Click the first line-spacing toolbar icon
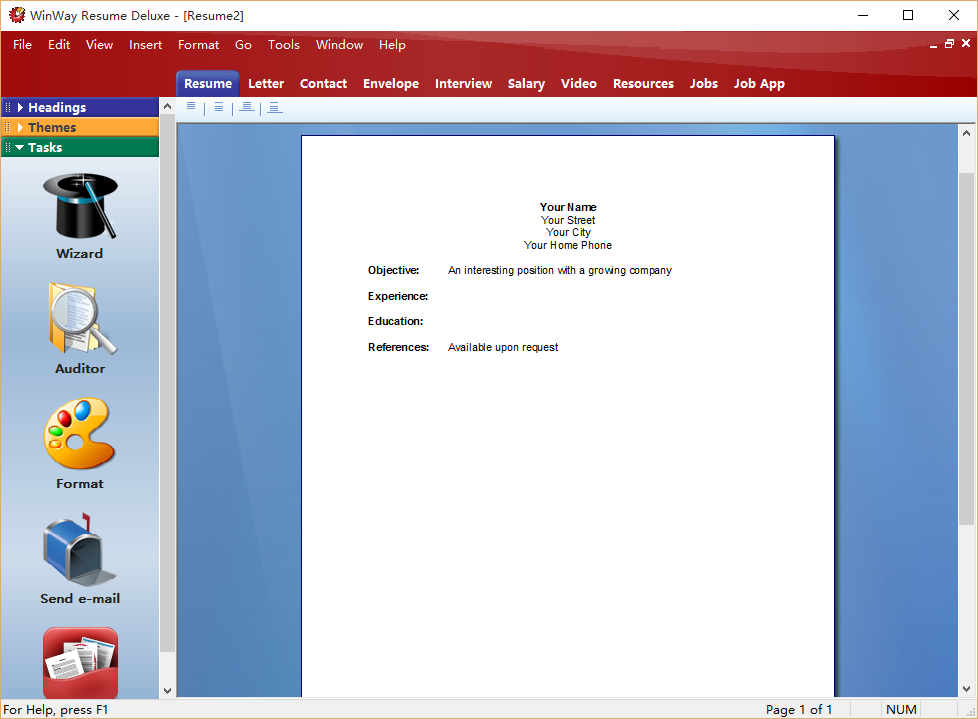Screen dimensions: 978x719 (x=191, y=107)
